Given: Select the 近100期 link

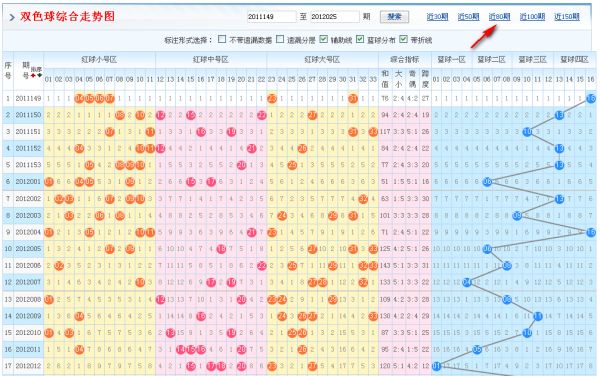Looking at the screenshot, I should pyautogui.click(x=532, y=17).
